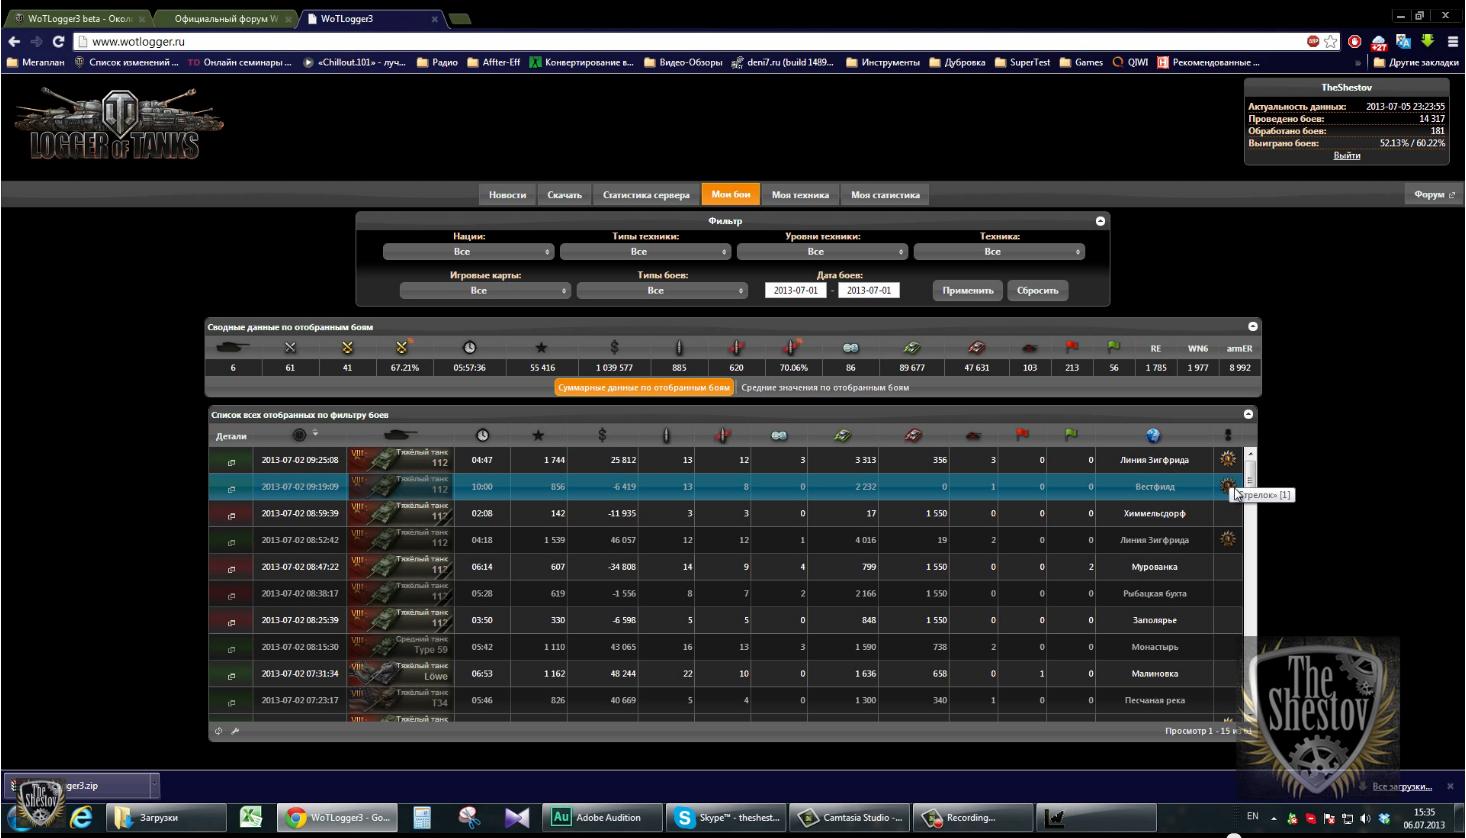The image size is (1466, 838).
Task: Click the medal icon in the 08:52:42 row
Action: [x=1228, y=539]
